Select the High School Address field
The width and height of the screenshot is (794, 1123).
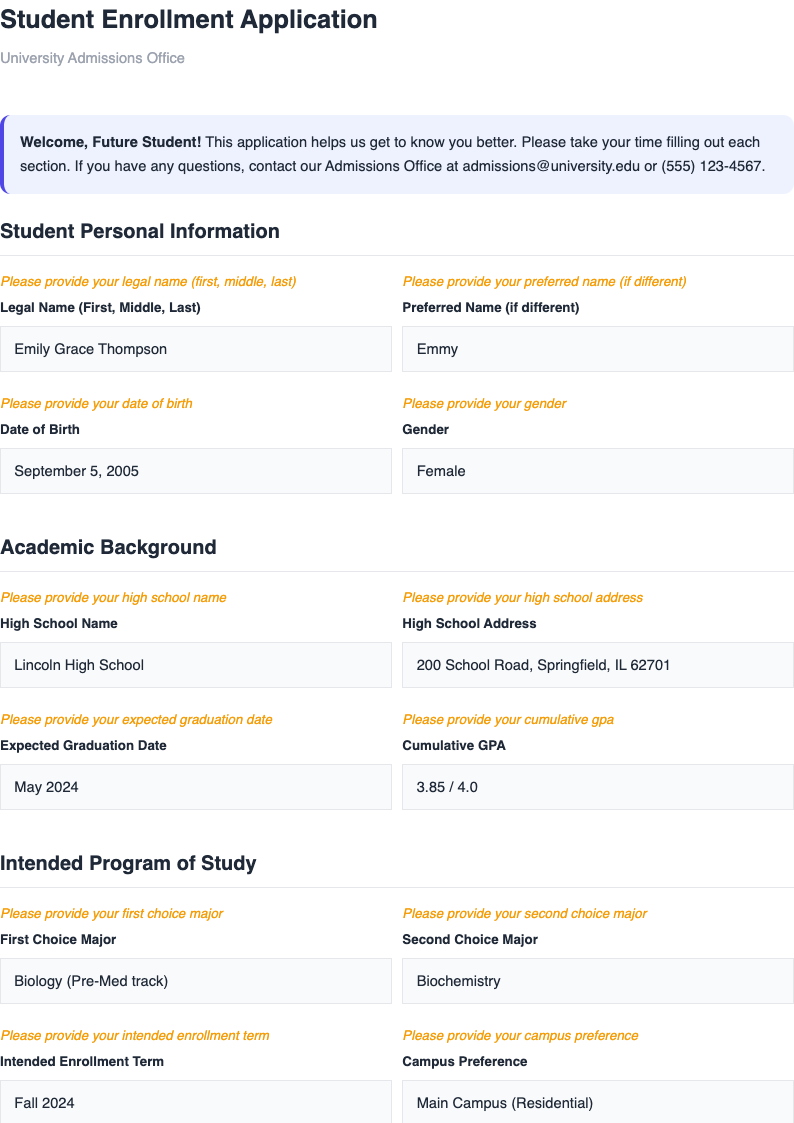[x=597, y=664]
